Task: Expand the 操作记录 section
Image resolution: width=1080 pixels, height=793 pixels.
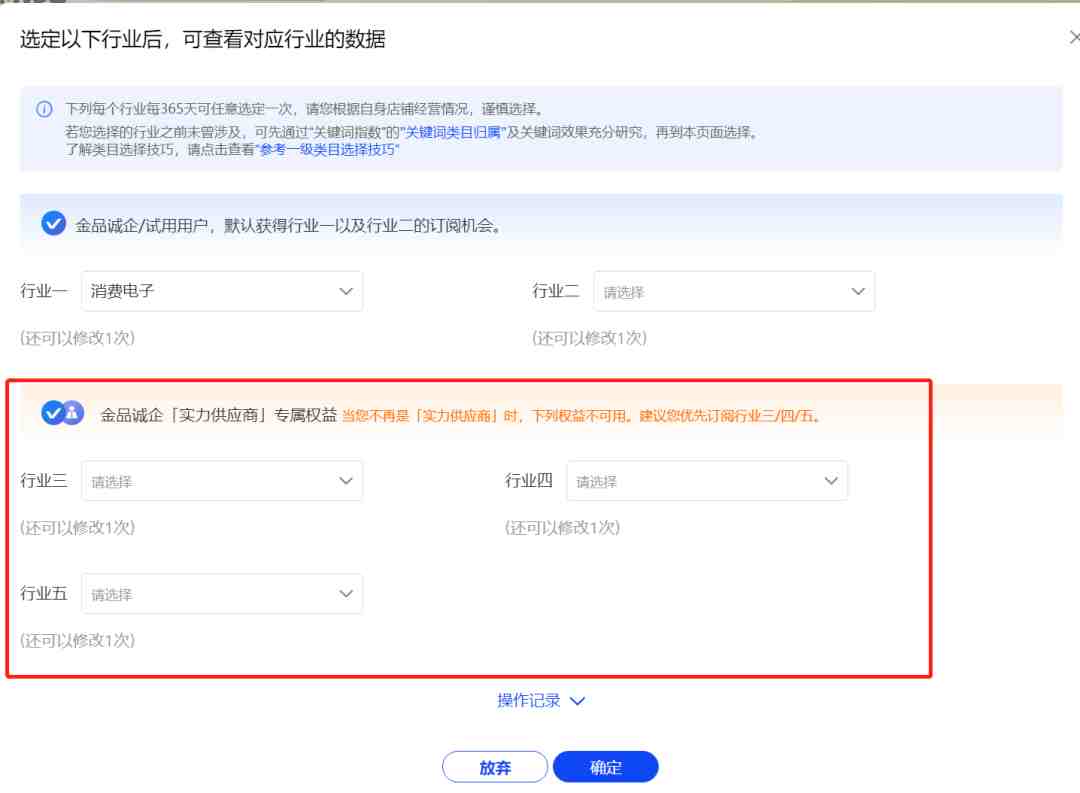Action: 541,701
